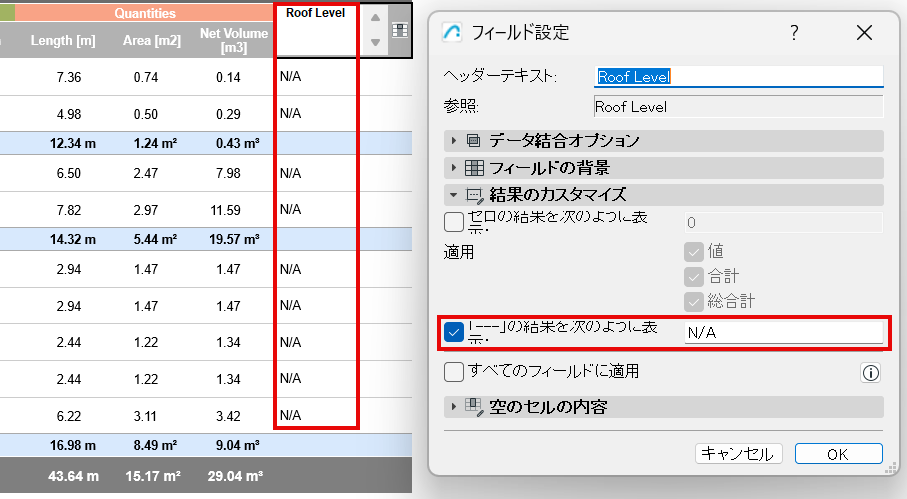907x499 pixels.
Task: Click the 7.98 net volume cell
Action: pyautogui.click(x=228, y=173)
